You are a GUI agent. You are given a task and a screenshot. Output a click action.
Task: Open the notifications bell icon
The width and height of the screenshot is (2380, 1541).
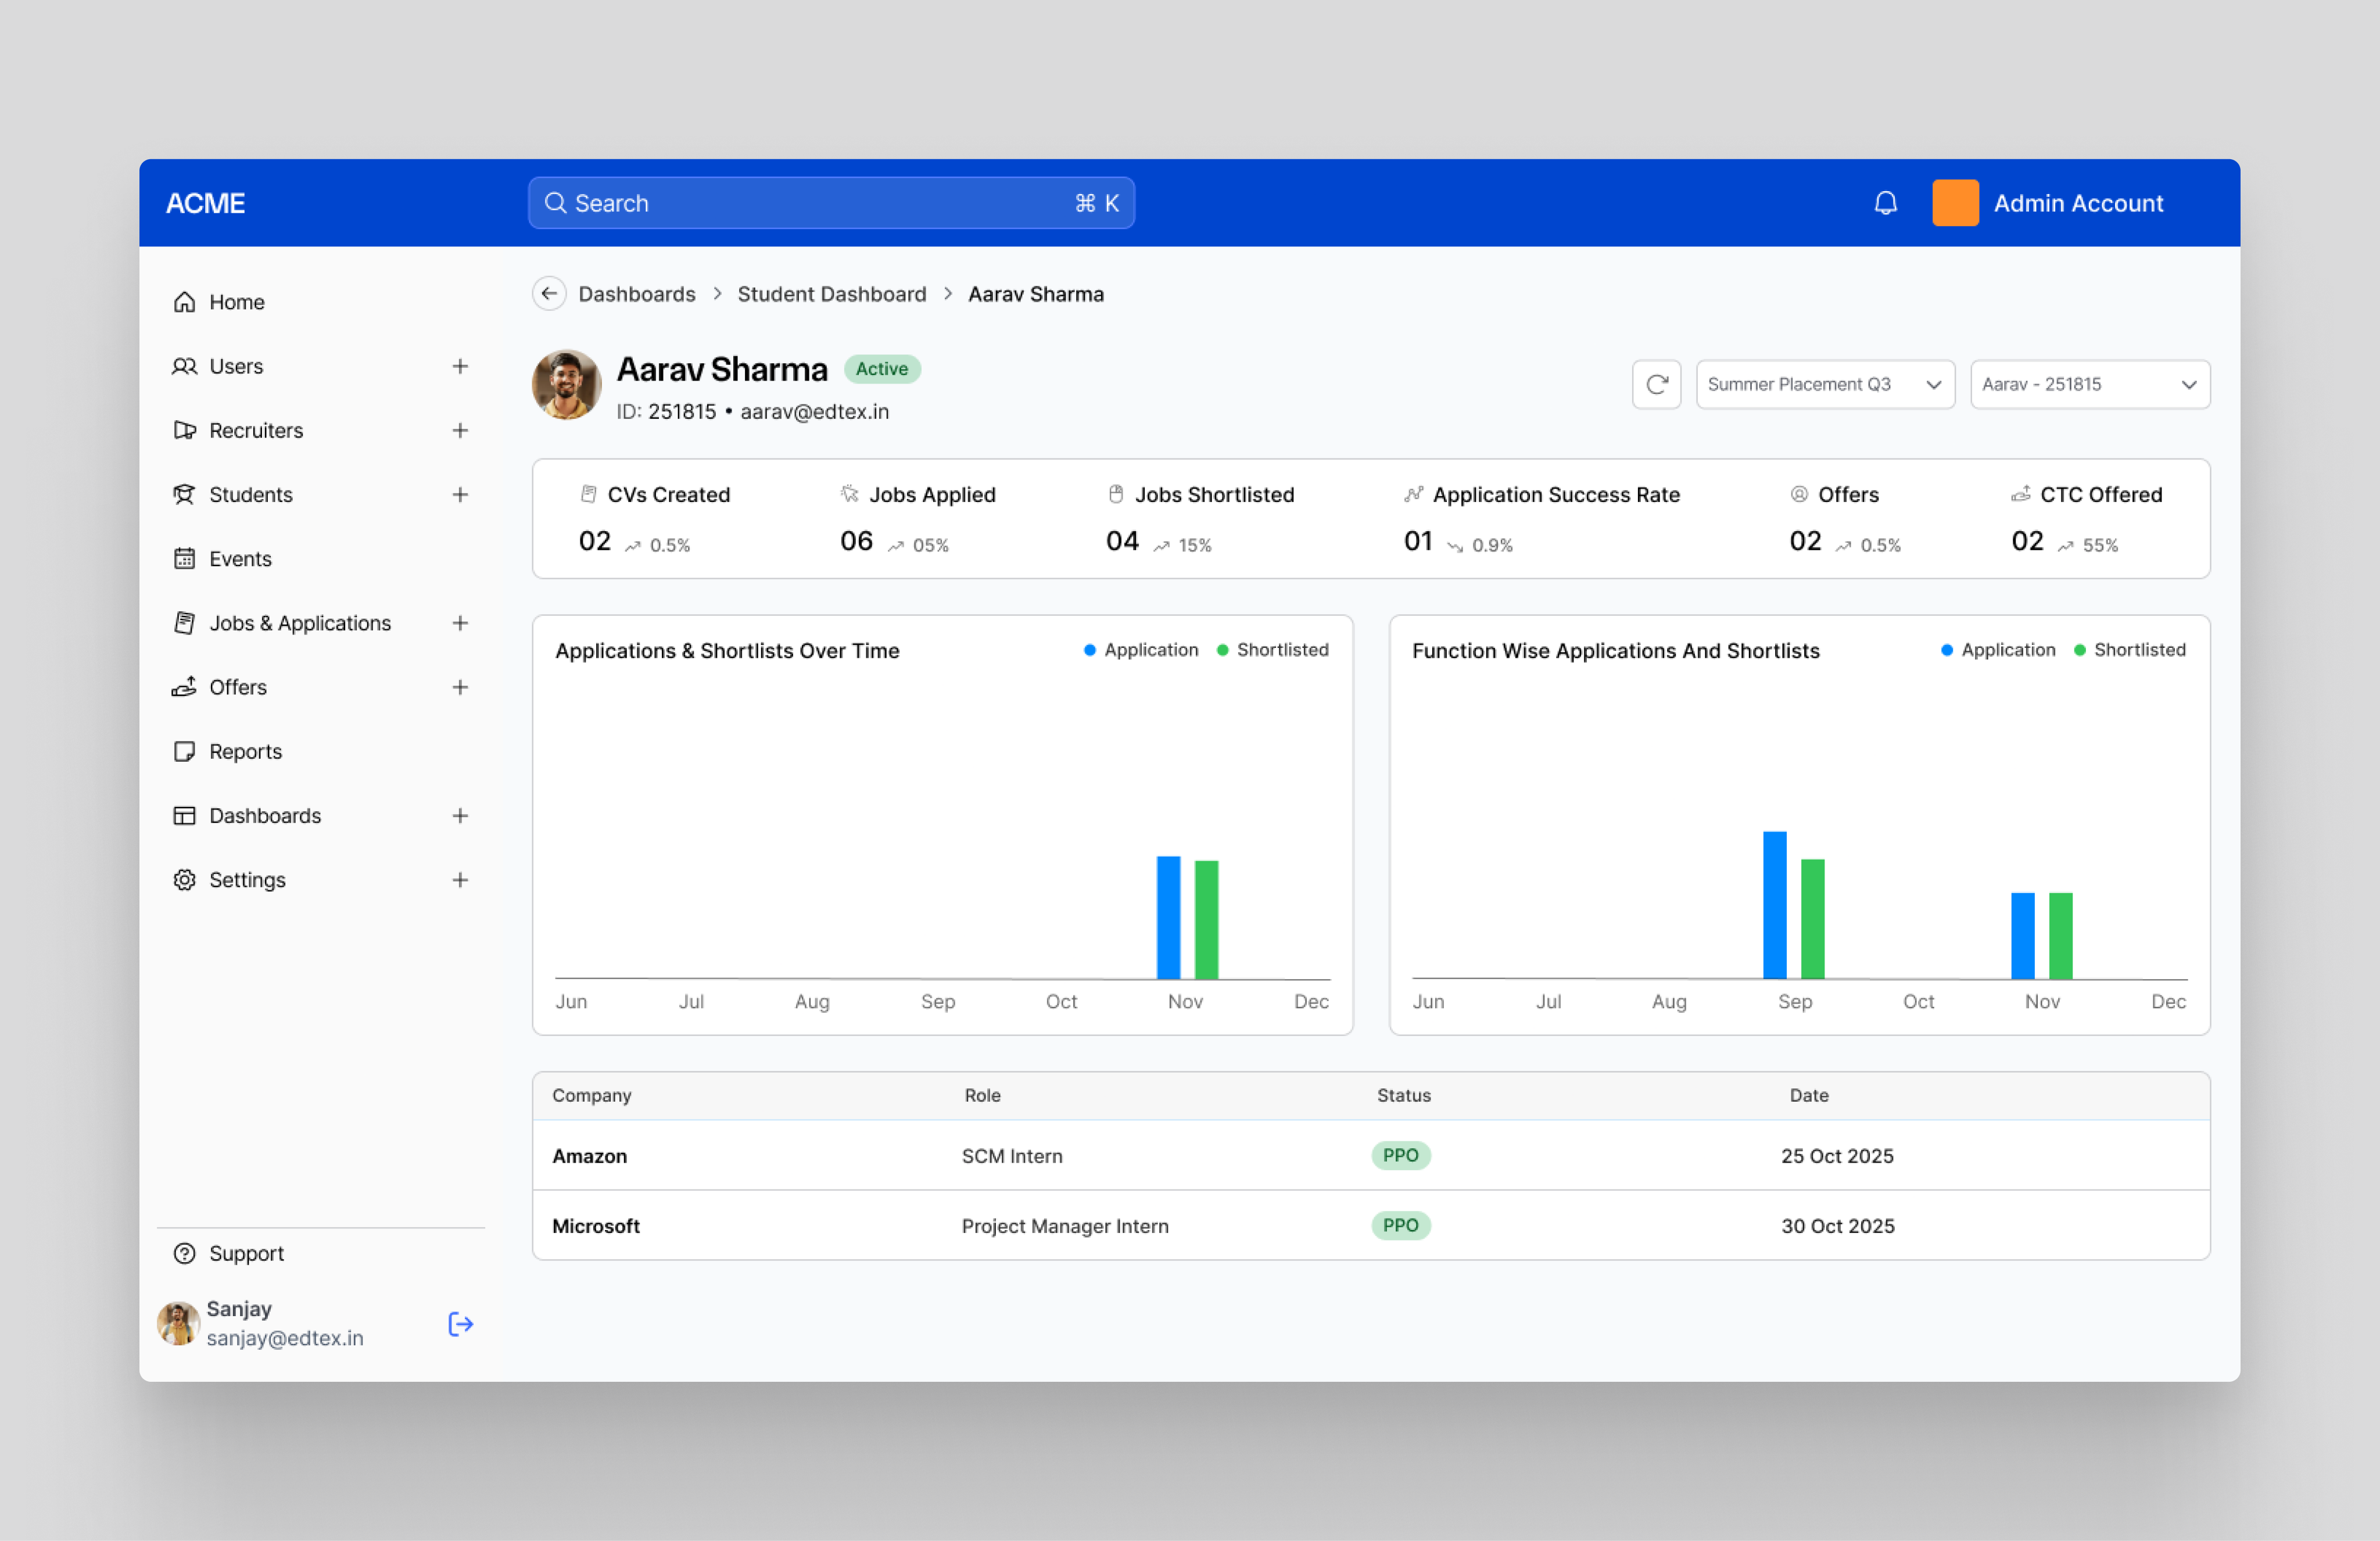[1886, 203]
